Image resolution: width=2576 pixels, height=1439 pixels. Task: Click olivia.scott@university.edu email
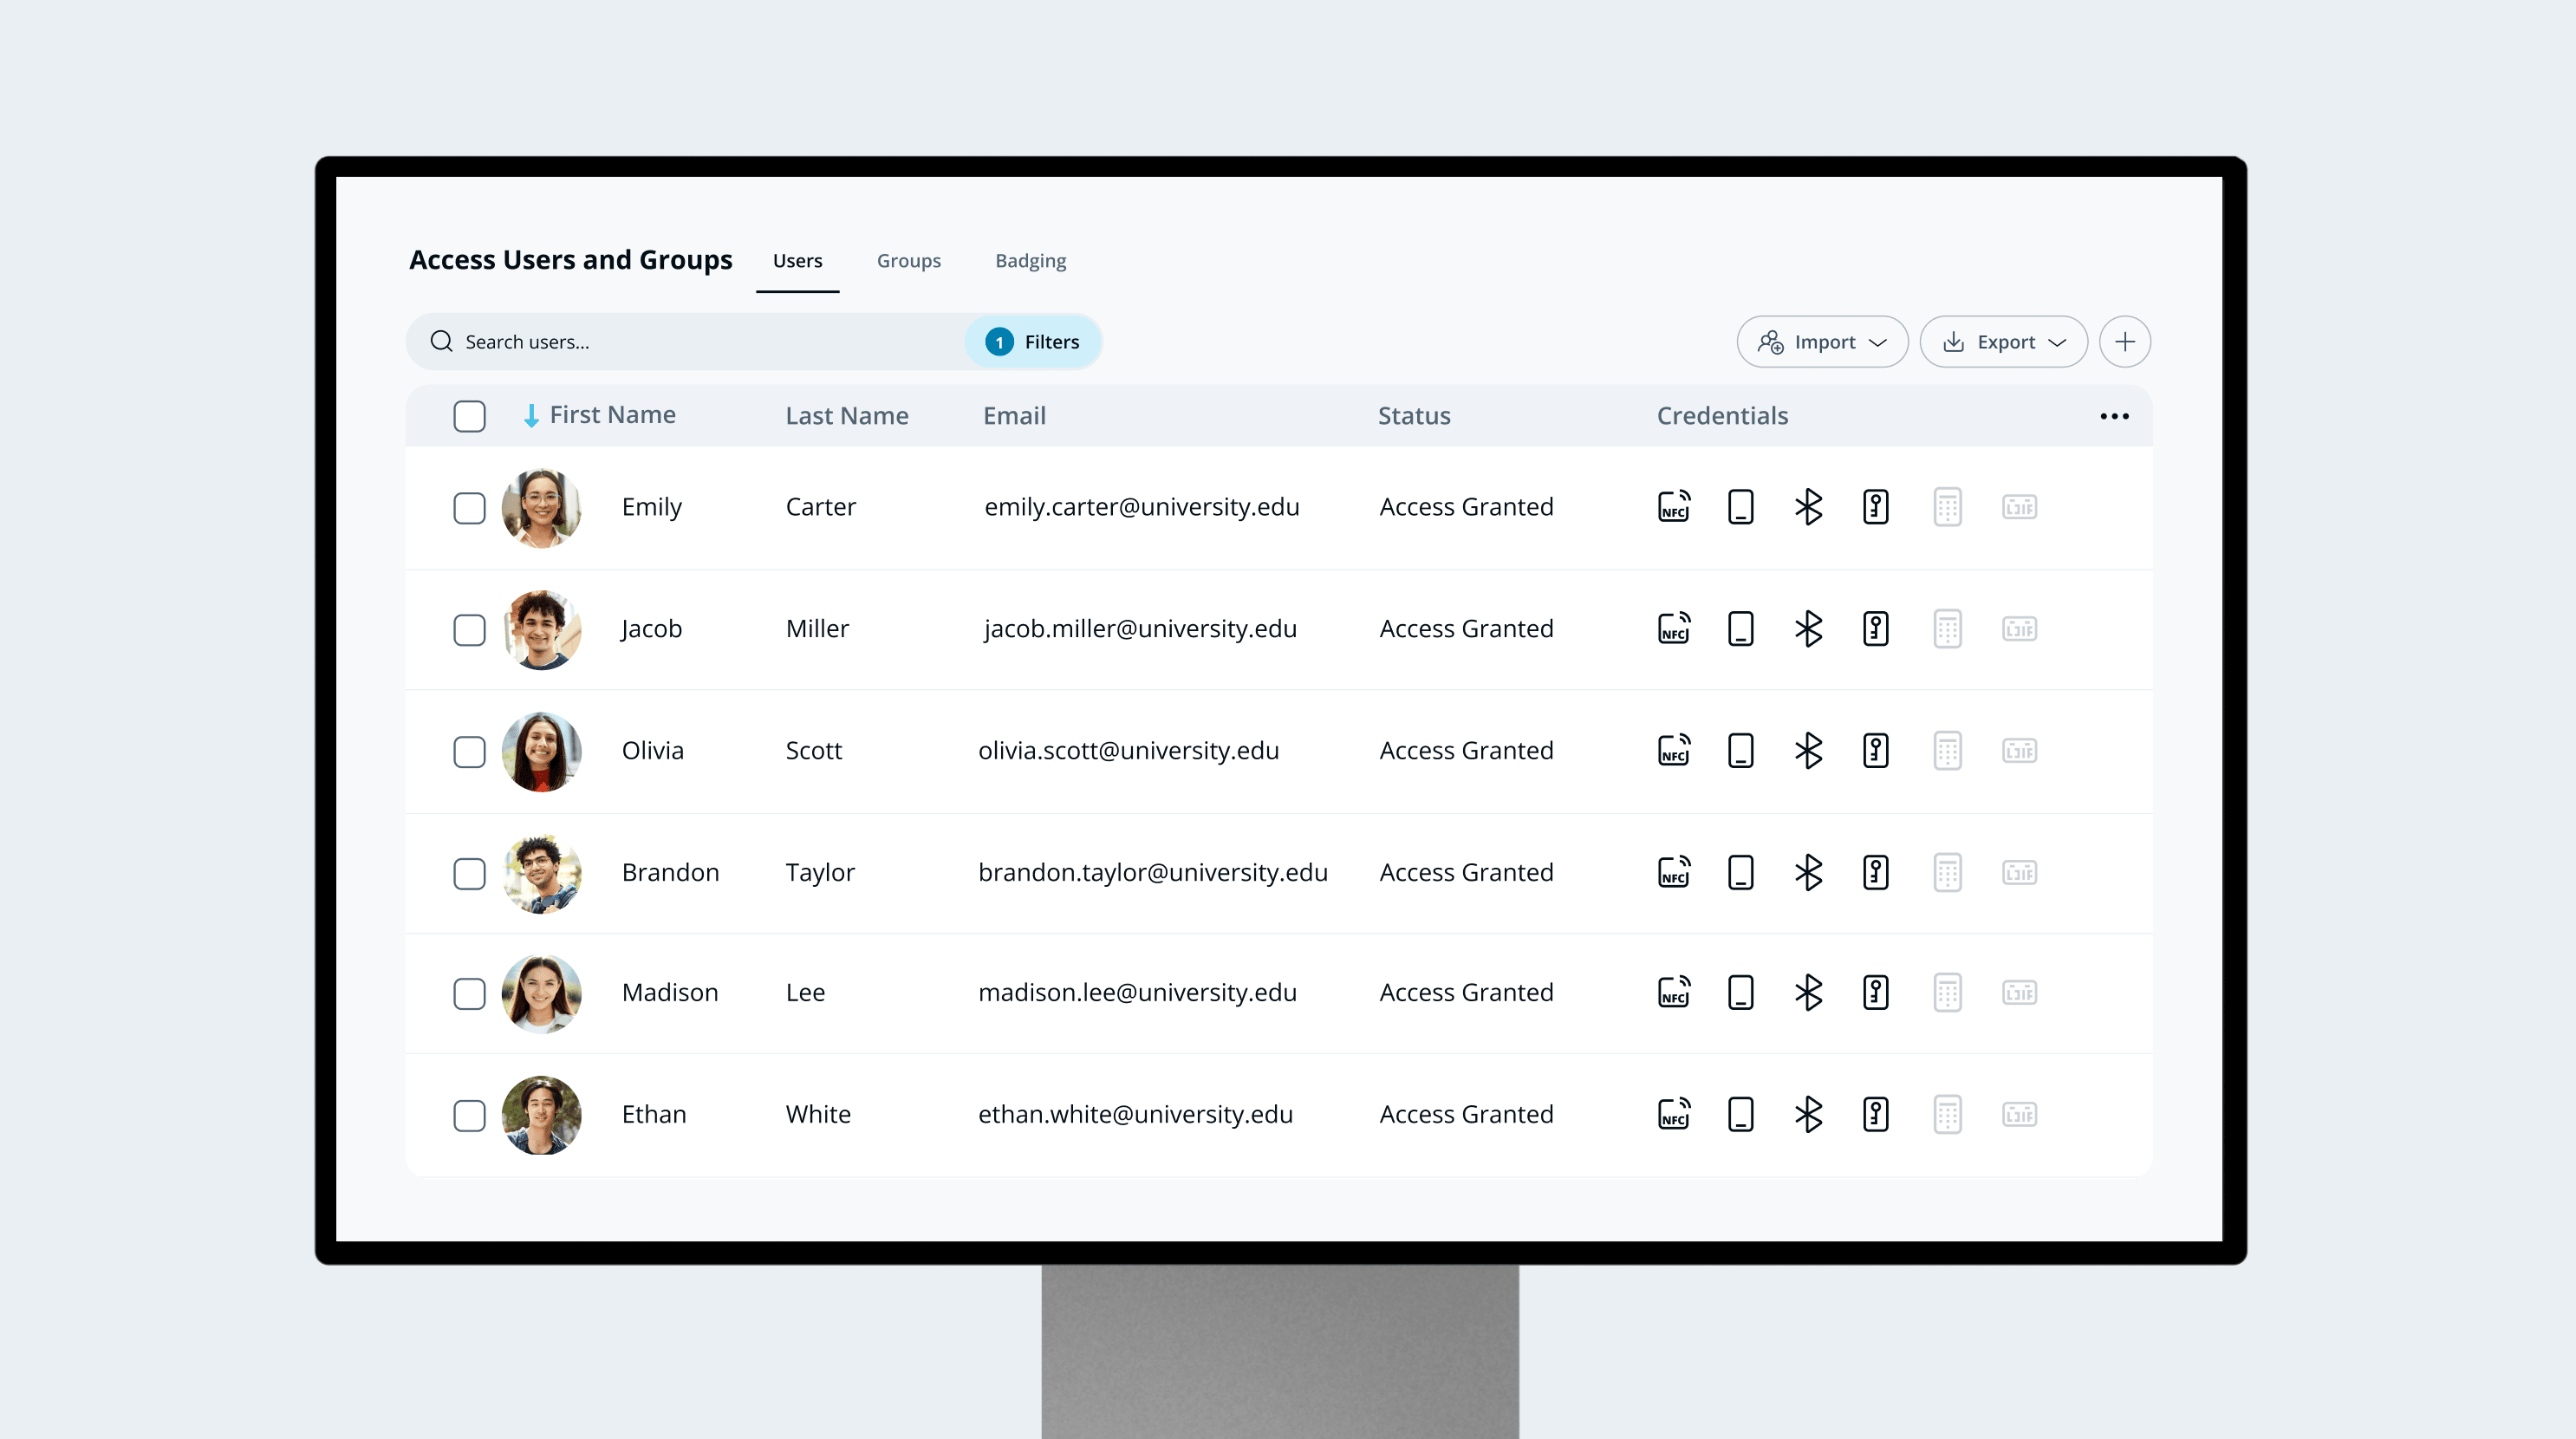1128,751
